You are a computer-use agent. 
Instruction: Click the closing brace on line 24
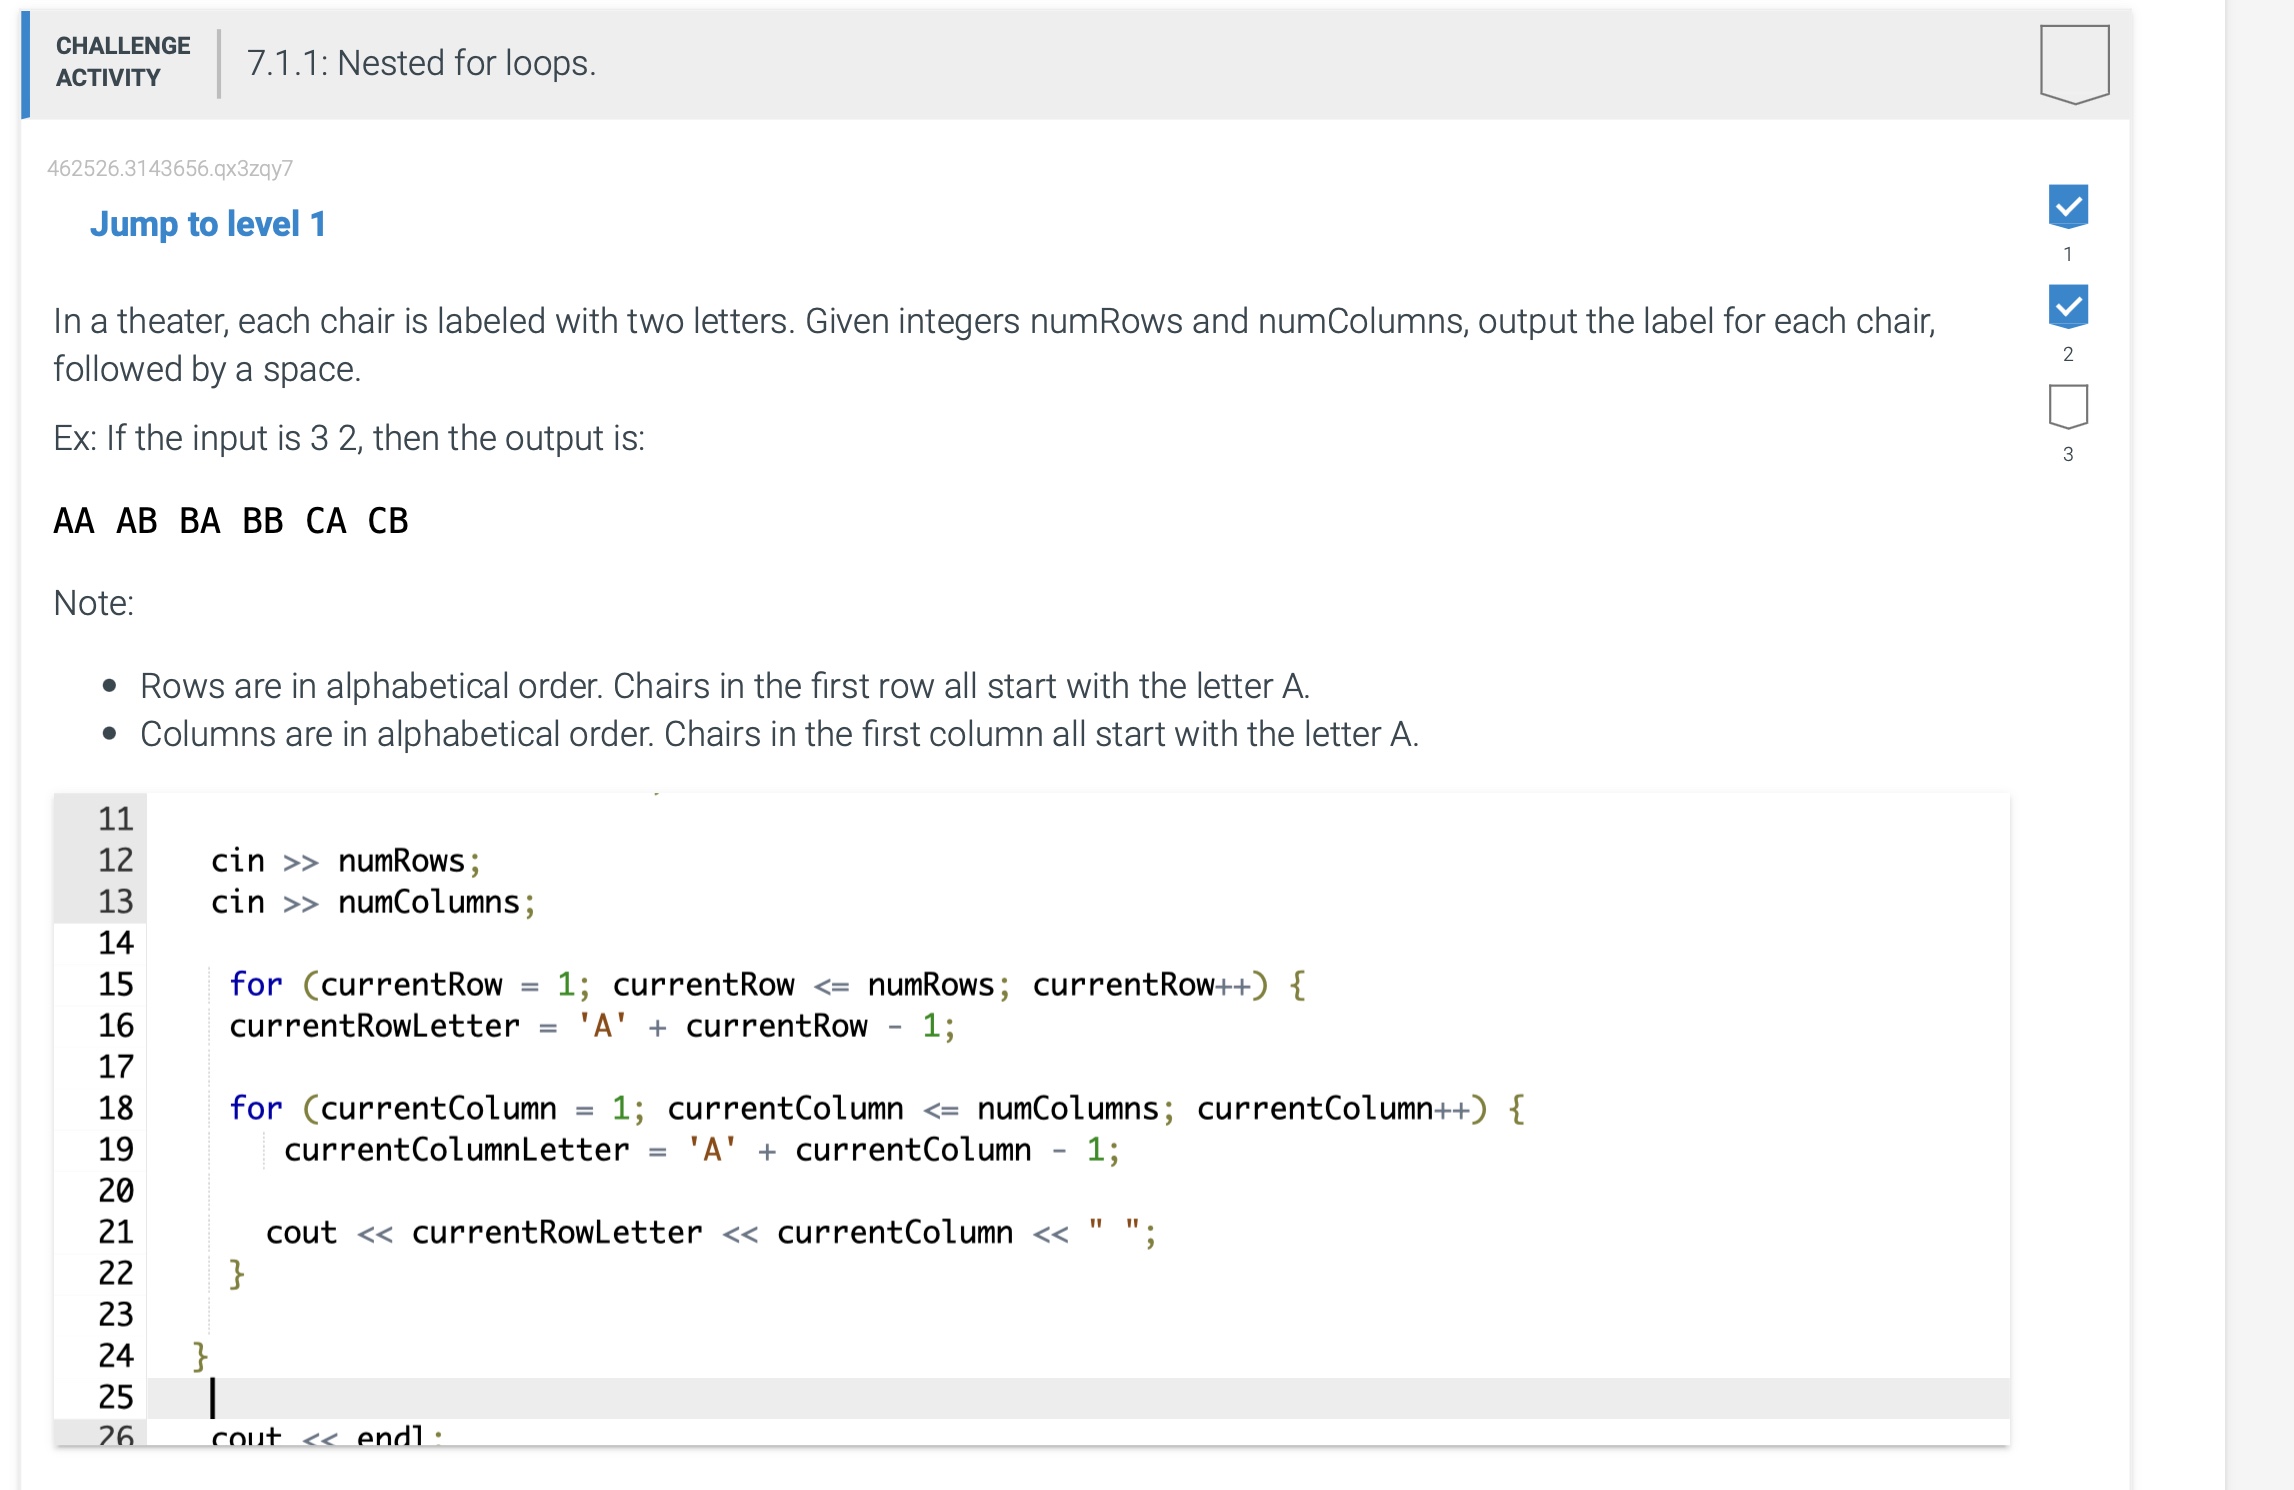point(200,1357)
